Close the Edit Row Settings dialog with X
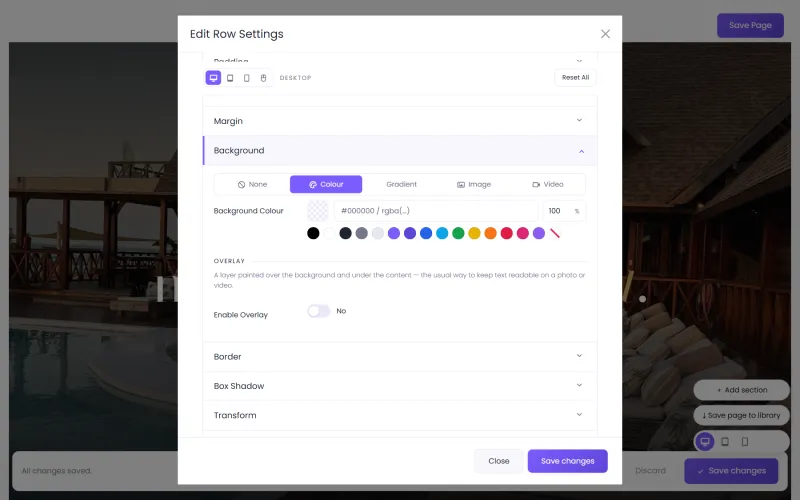Viewport: 800px width, 500px height. pyautogui.click(x=605, y=34)
